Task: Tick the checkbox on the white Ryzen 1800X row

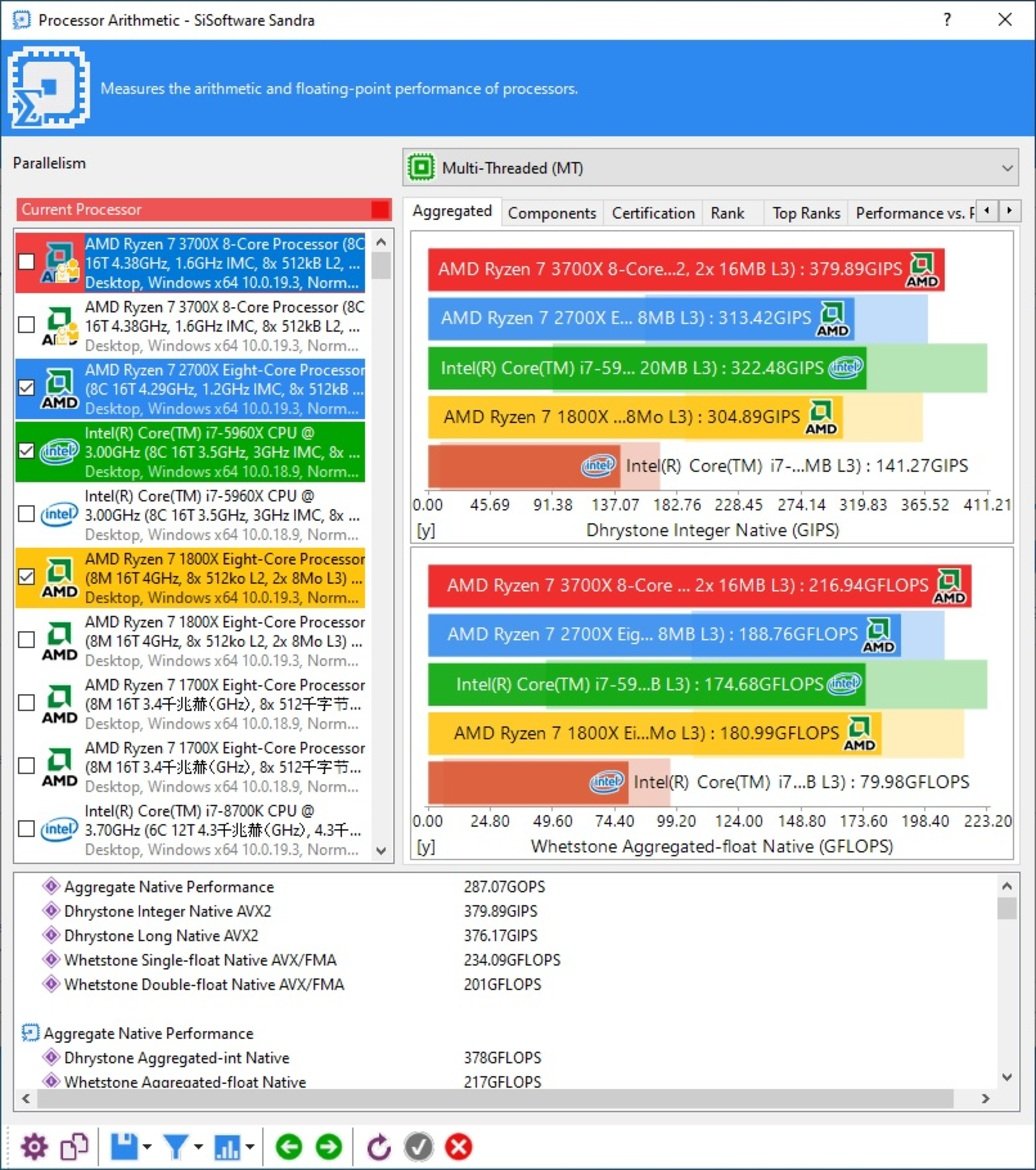Action: (x=26, y=639)
